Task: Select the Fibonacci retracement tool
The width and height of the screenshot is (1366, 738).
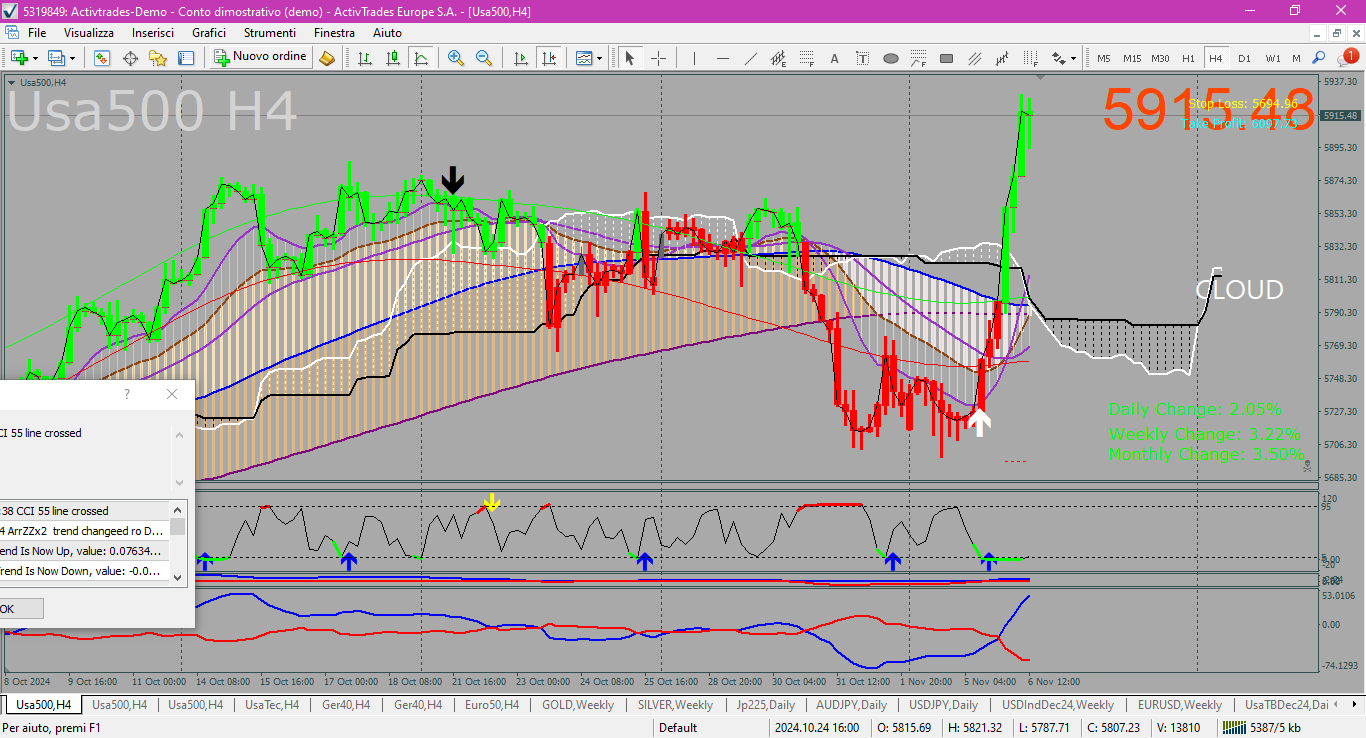Action: click(807, 58)
